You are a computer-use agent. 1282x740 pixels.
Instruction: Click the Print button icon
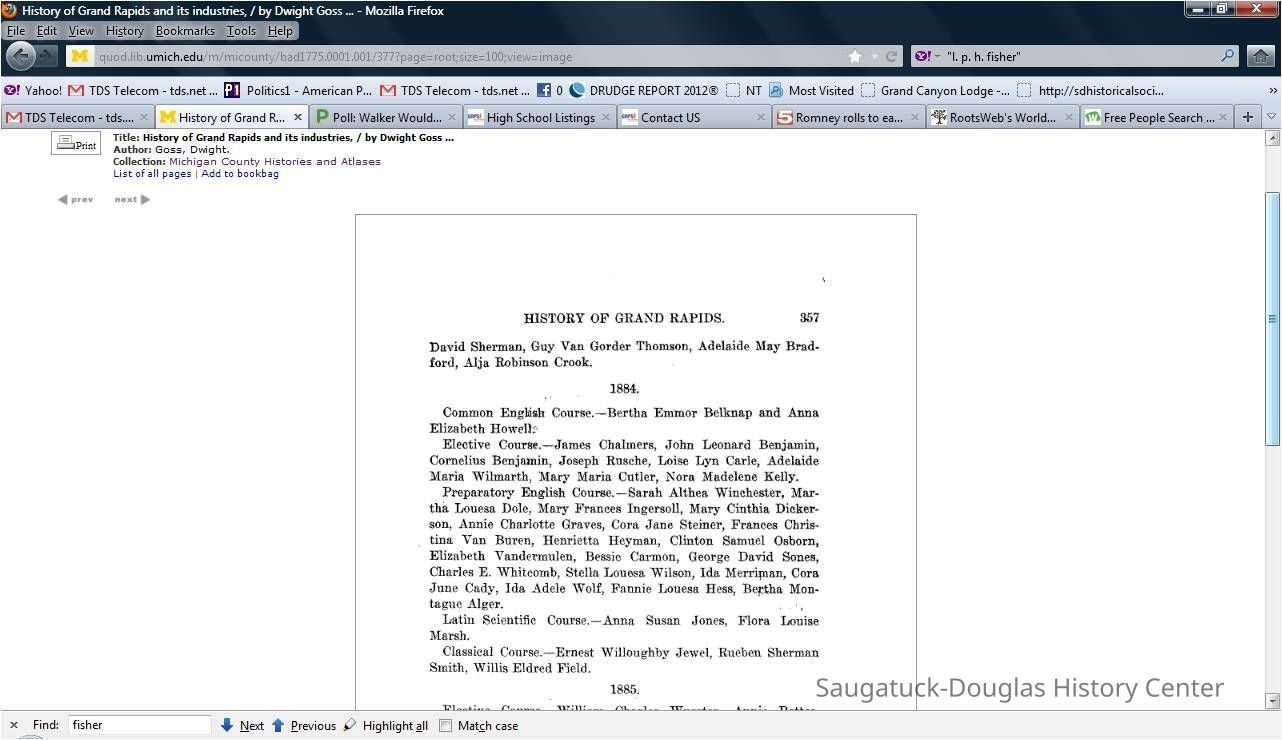tap(76, 144)
